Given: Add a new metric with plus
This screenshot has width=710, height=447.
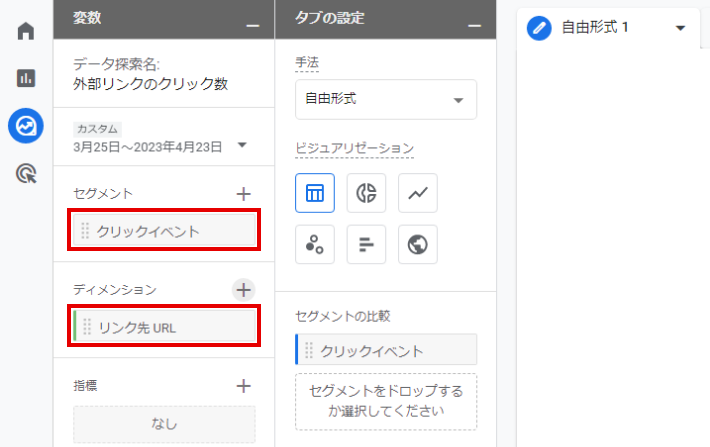Looking at the screenshot, I should (243, 385).
